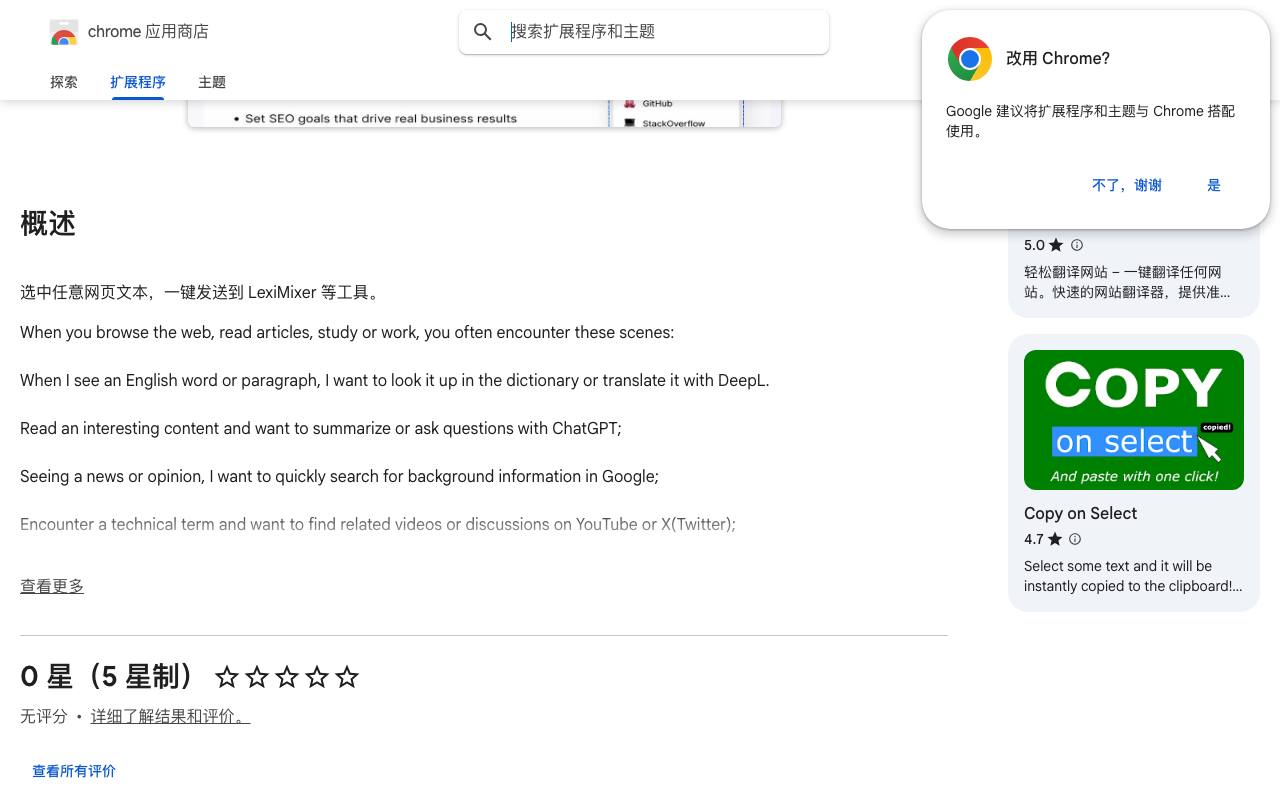This screenshot has height=800, width=1280.
Task: Click the first star in the rating row
Action: tap(227, 677)
